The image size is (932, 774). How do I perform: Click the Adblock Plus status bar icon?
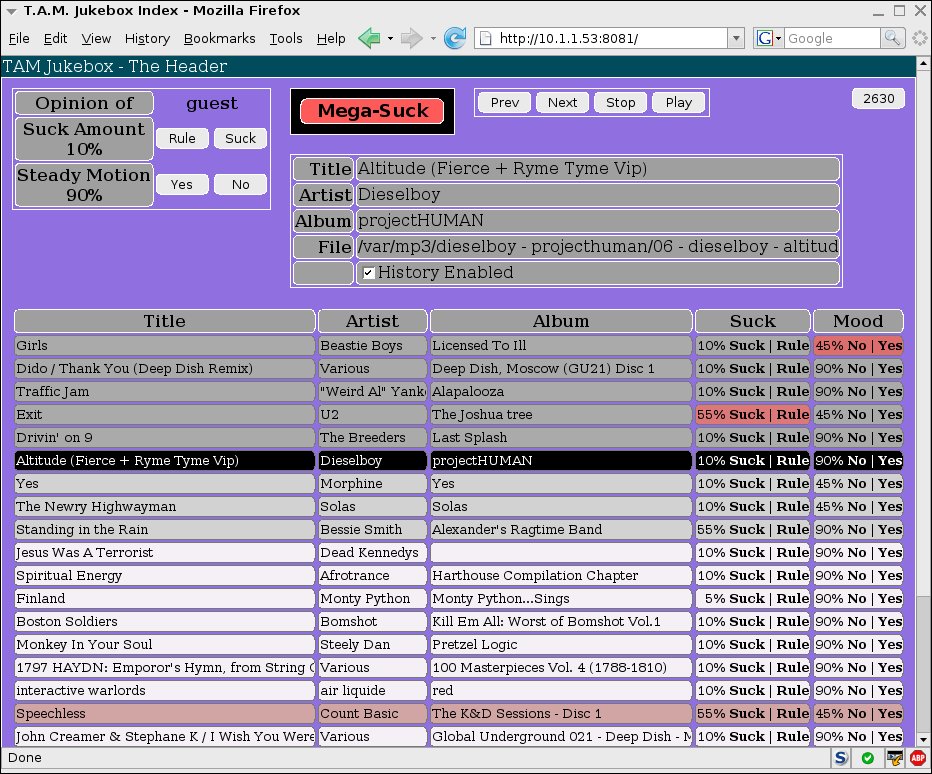[917, 758]
